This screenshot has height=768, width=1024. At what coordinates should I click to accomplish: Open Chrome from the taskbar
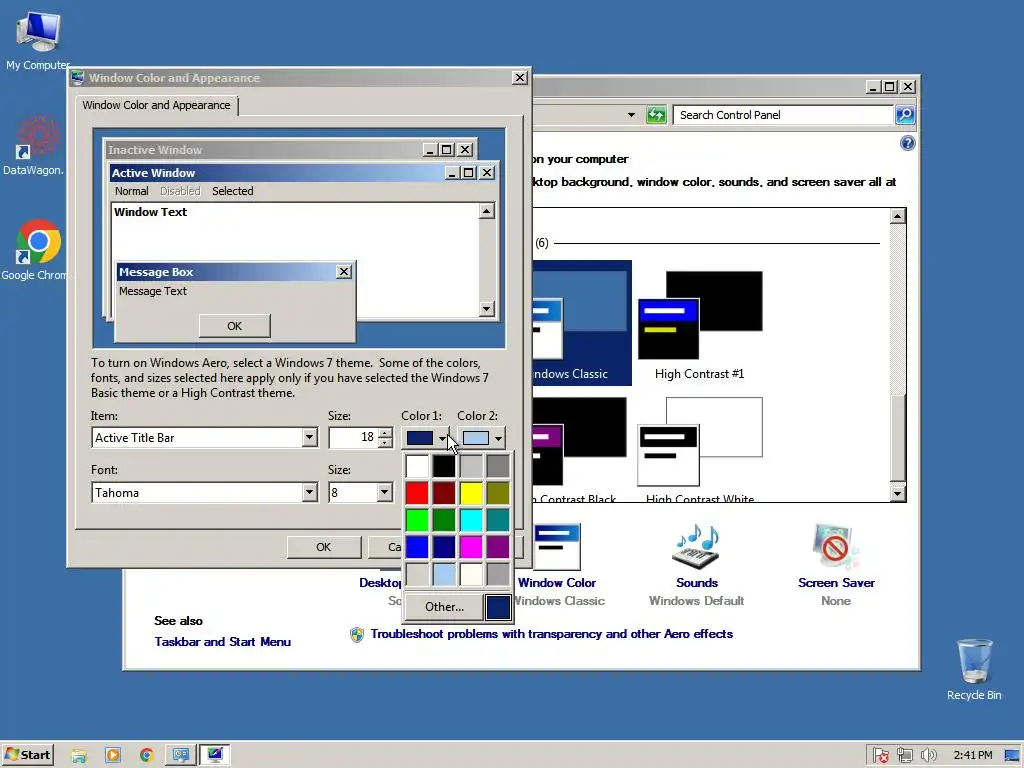click(x=146, y=755)
